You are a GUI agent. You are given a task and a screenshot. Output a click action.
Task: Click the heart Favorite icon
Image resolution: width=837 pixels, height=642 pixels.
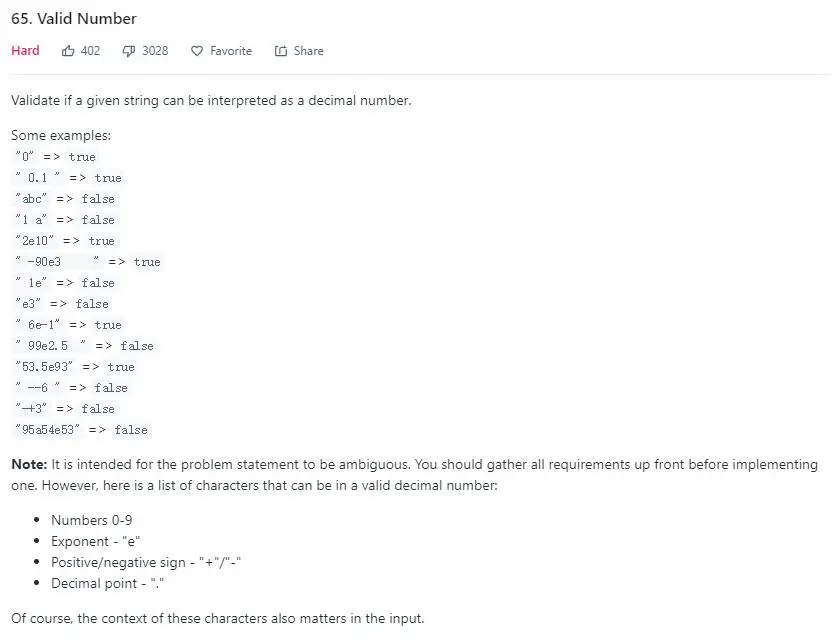(x=197, y=51)
